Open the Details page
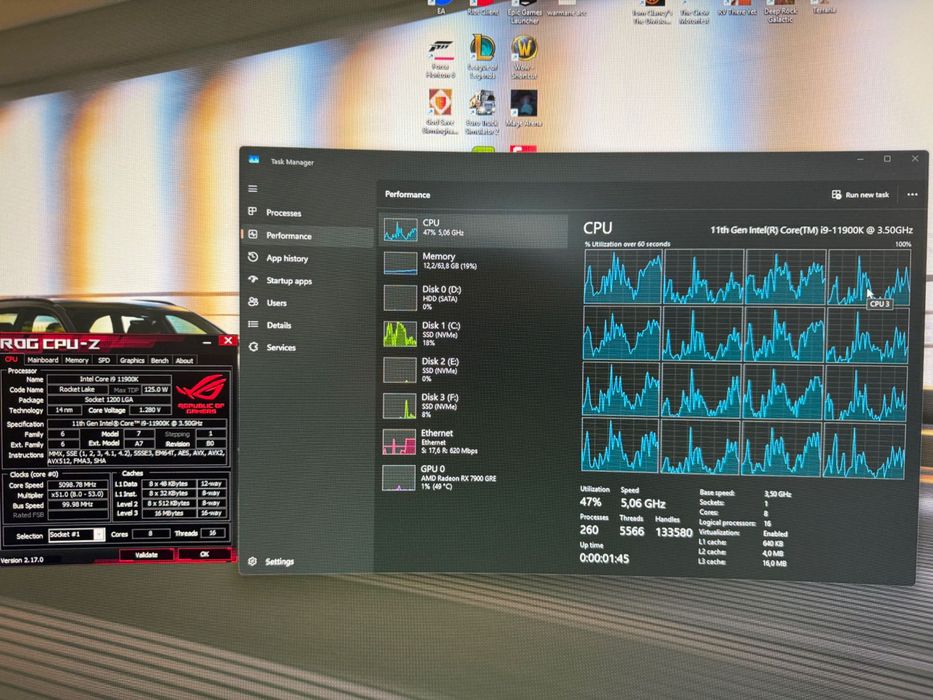Viewport: 933px width, 700px height. pyautogui.click(x=278, y=325)
